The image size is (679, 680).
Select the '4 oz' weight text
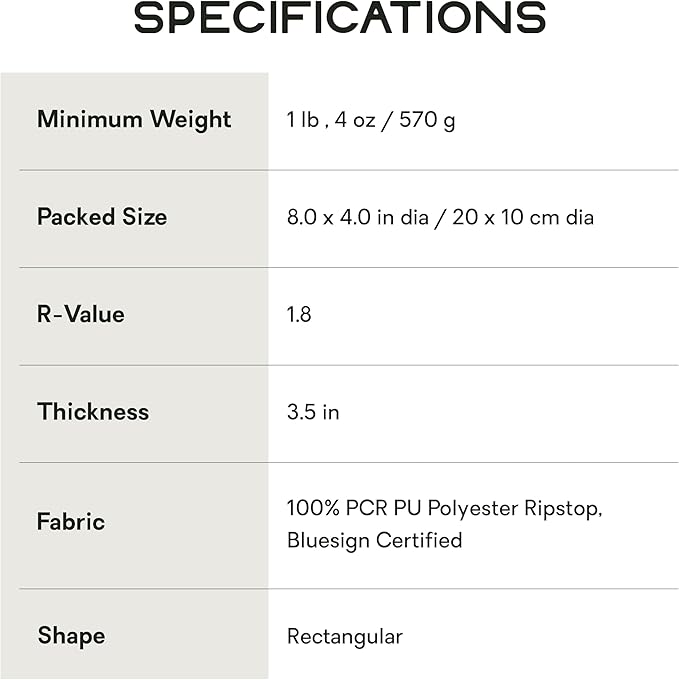(x=352, y=121)
